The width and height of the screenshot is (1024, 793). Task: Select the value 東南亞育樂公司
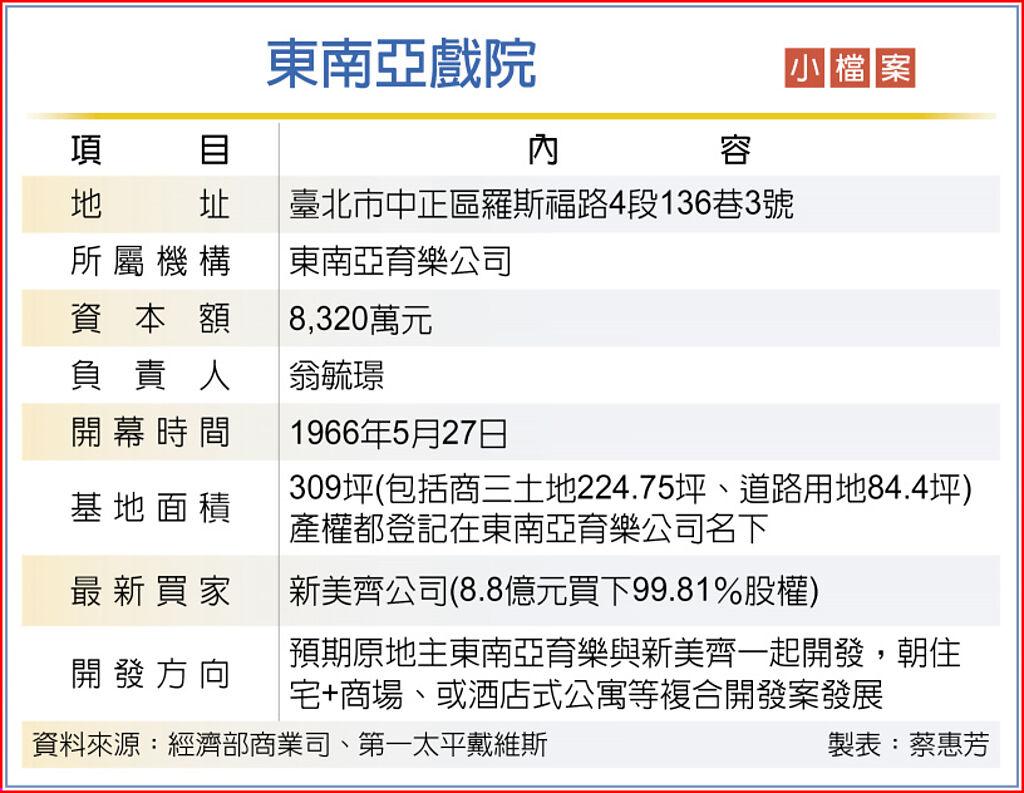tap(400, 261)
